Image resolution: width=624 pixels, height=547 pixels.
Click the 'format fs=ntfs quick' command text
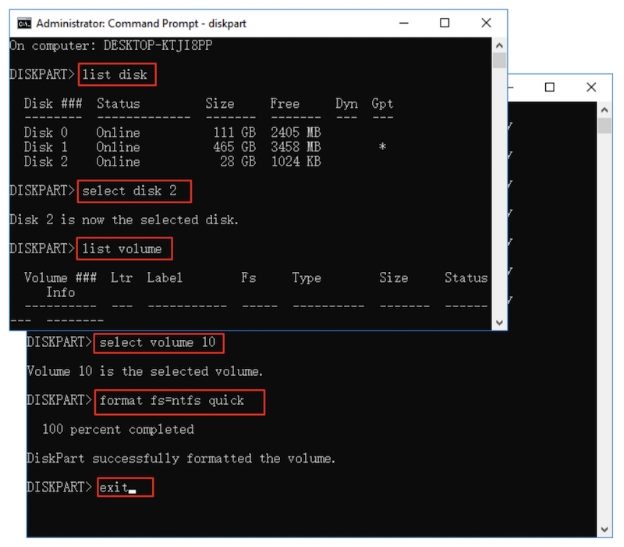(x=172, y=400)
